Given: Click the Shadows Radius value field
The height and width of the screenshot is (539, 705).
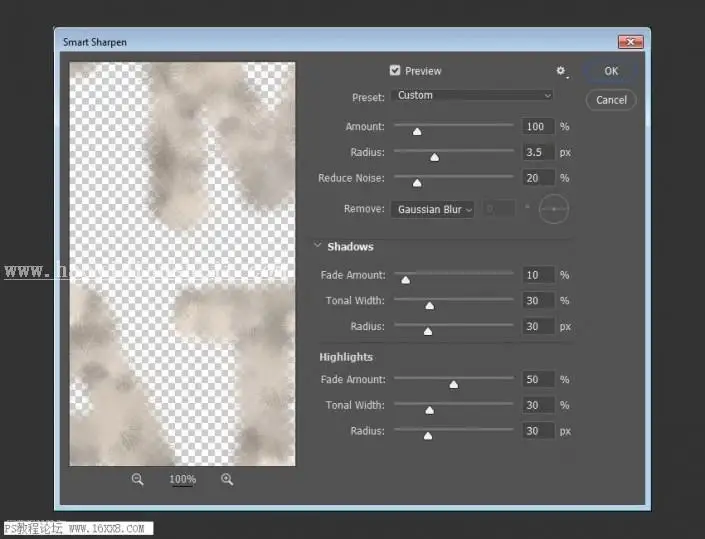Looking at the screenshot, I should click(538, 326).
